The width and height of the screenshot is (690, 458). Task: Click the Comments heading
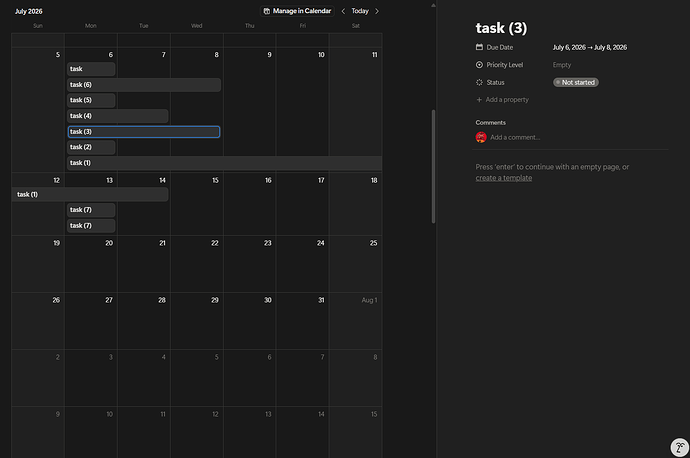coord(491,122)
